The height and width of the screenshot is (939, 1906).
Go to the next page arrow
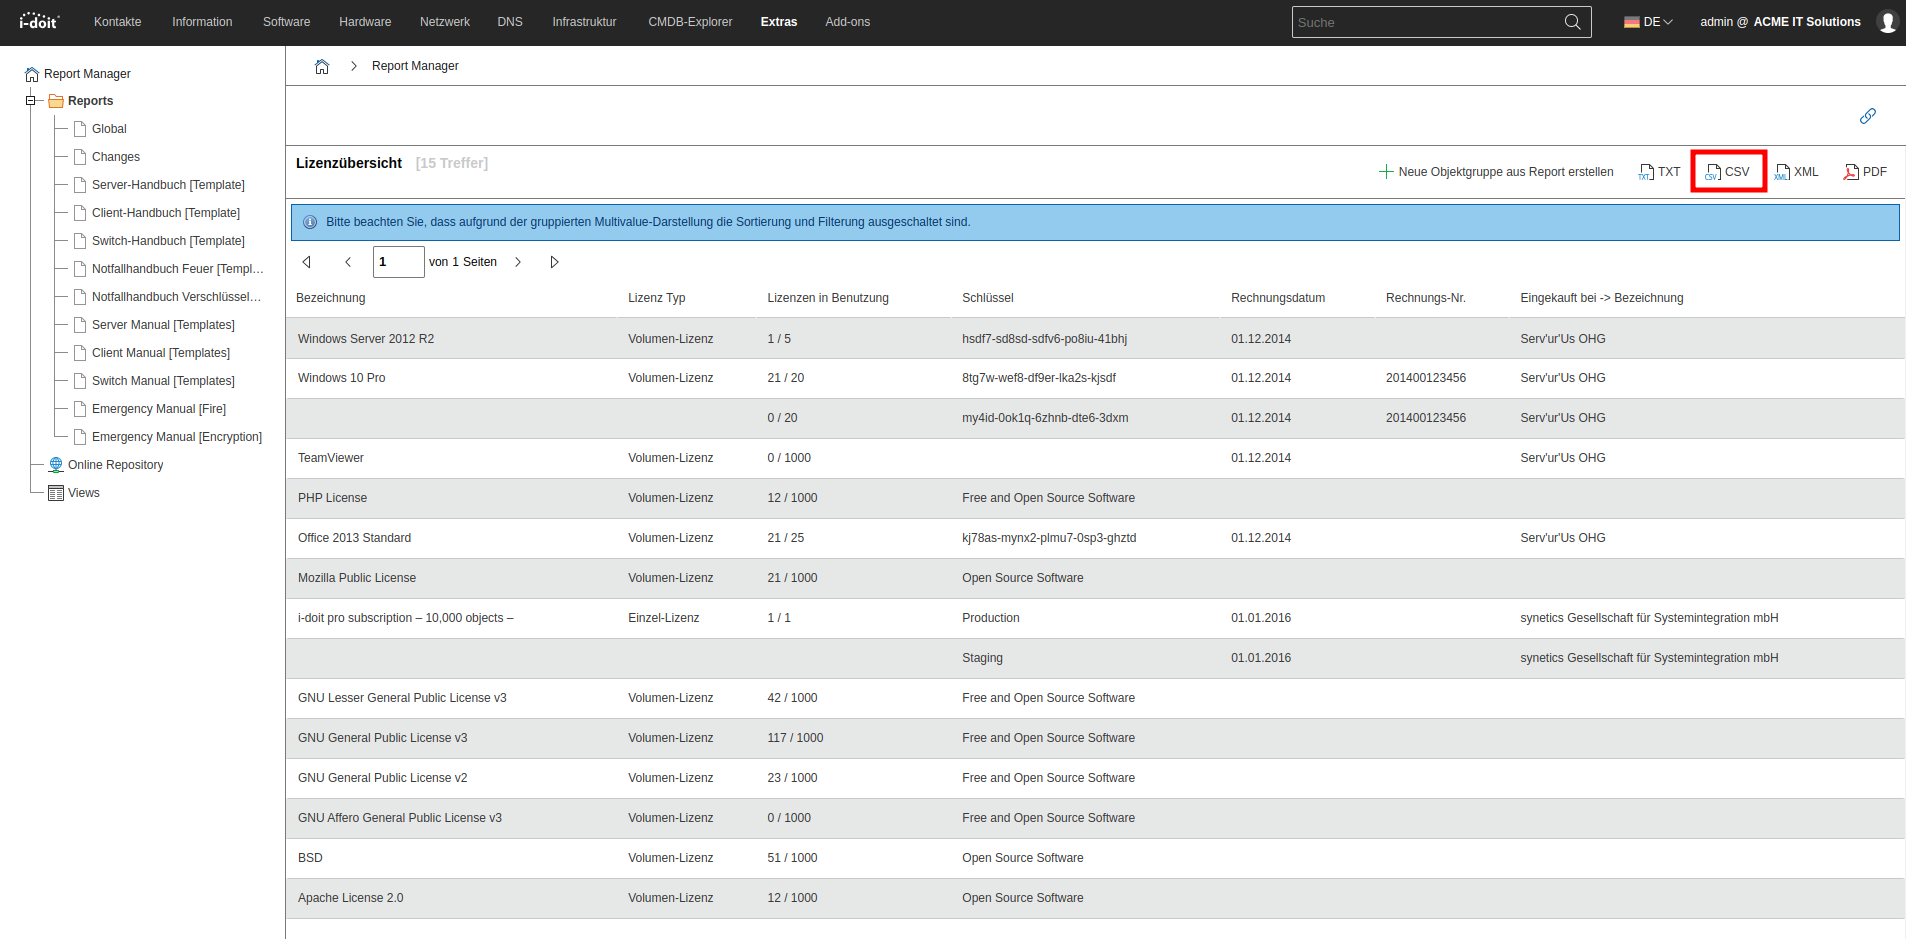(518, 262)
